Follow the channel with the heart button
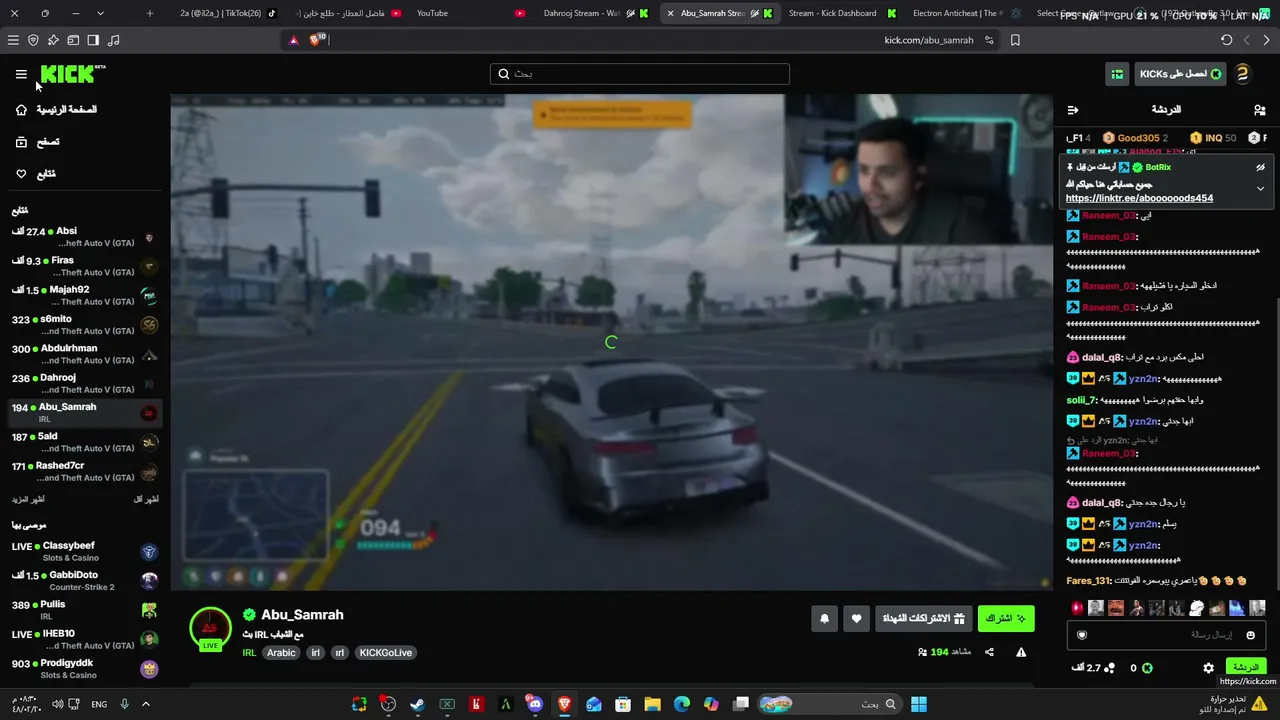Image resolution: width=1280 pixels, height=720 pixels. [x=856, y=619]
